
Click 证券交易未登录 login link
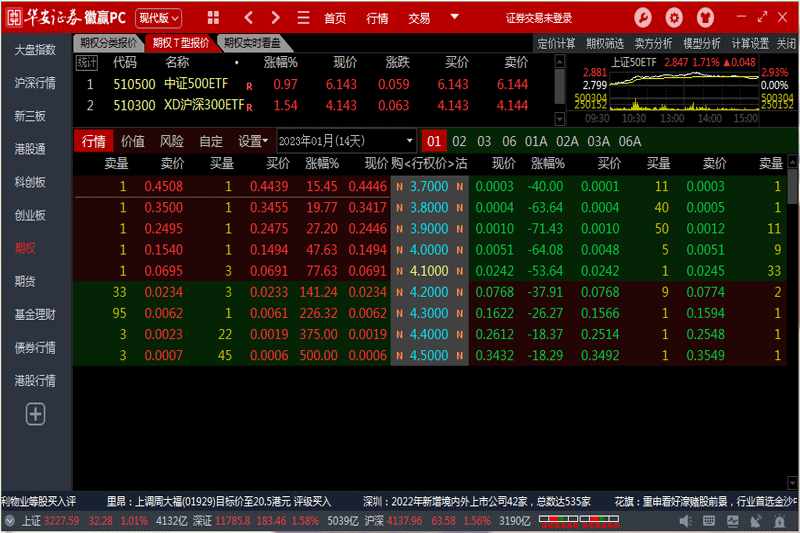pyautogui.click(x=539, y=18)
